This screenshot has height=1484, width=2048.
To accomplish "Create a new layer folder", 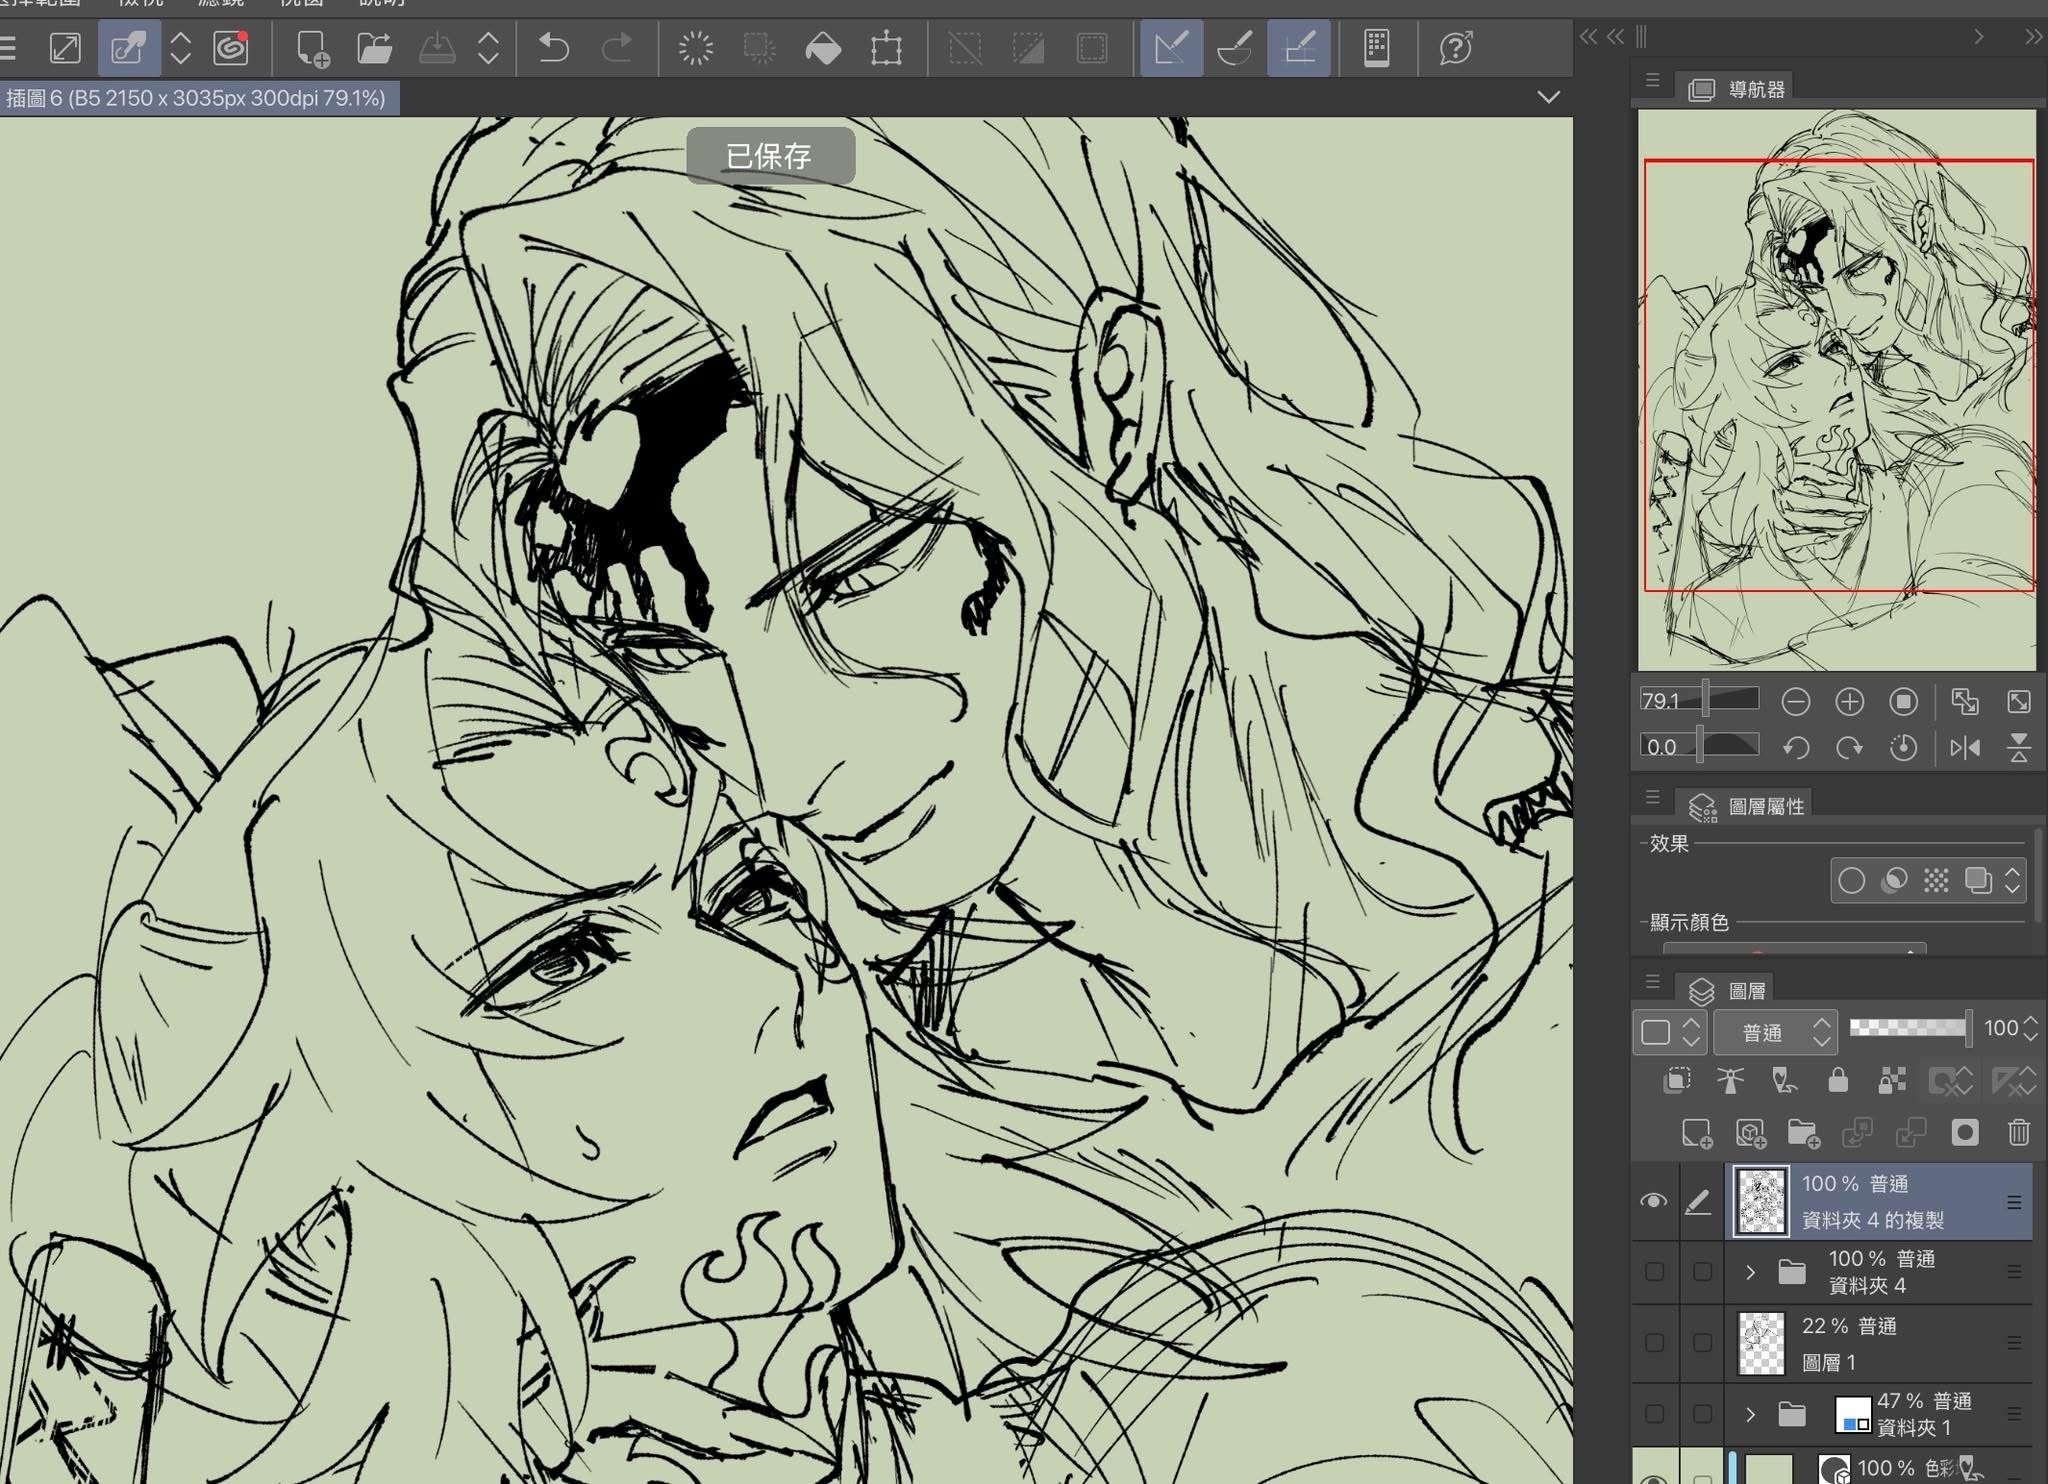I will (x=1803, y=1132).
